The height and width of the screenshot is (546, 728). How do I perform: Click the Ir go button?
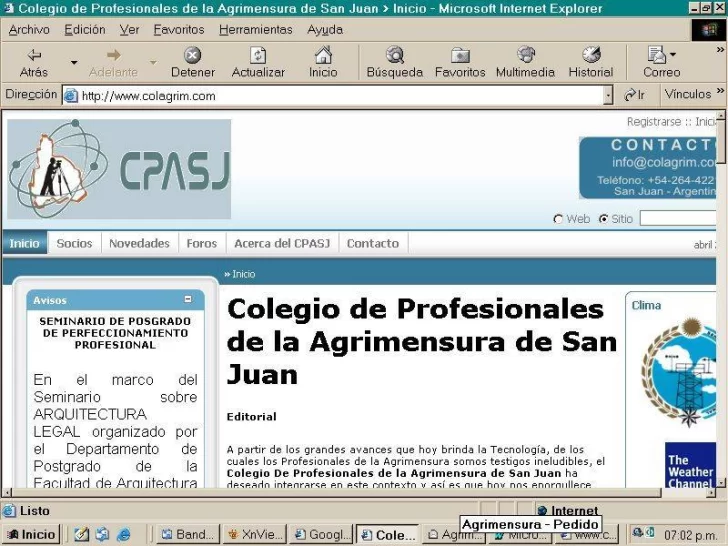(635, 96)
